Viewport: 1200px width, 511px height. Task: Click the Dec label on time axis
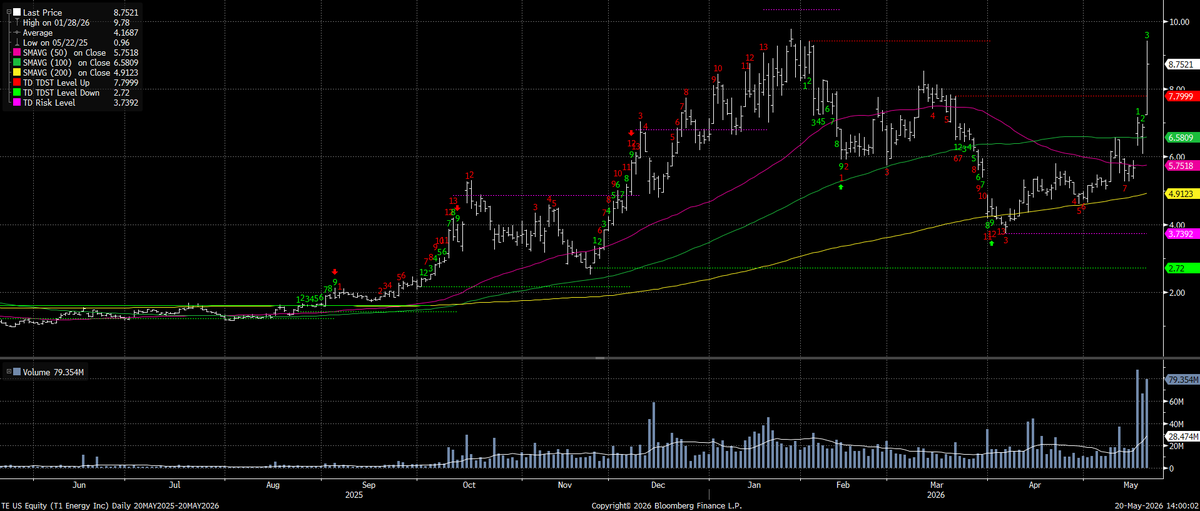coord(656,483)
